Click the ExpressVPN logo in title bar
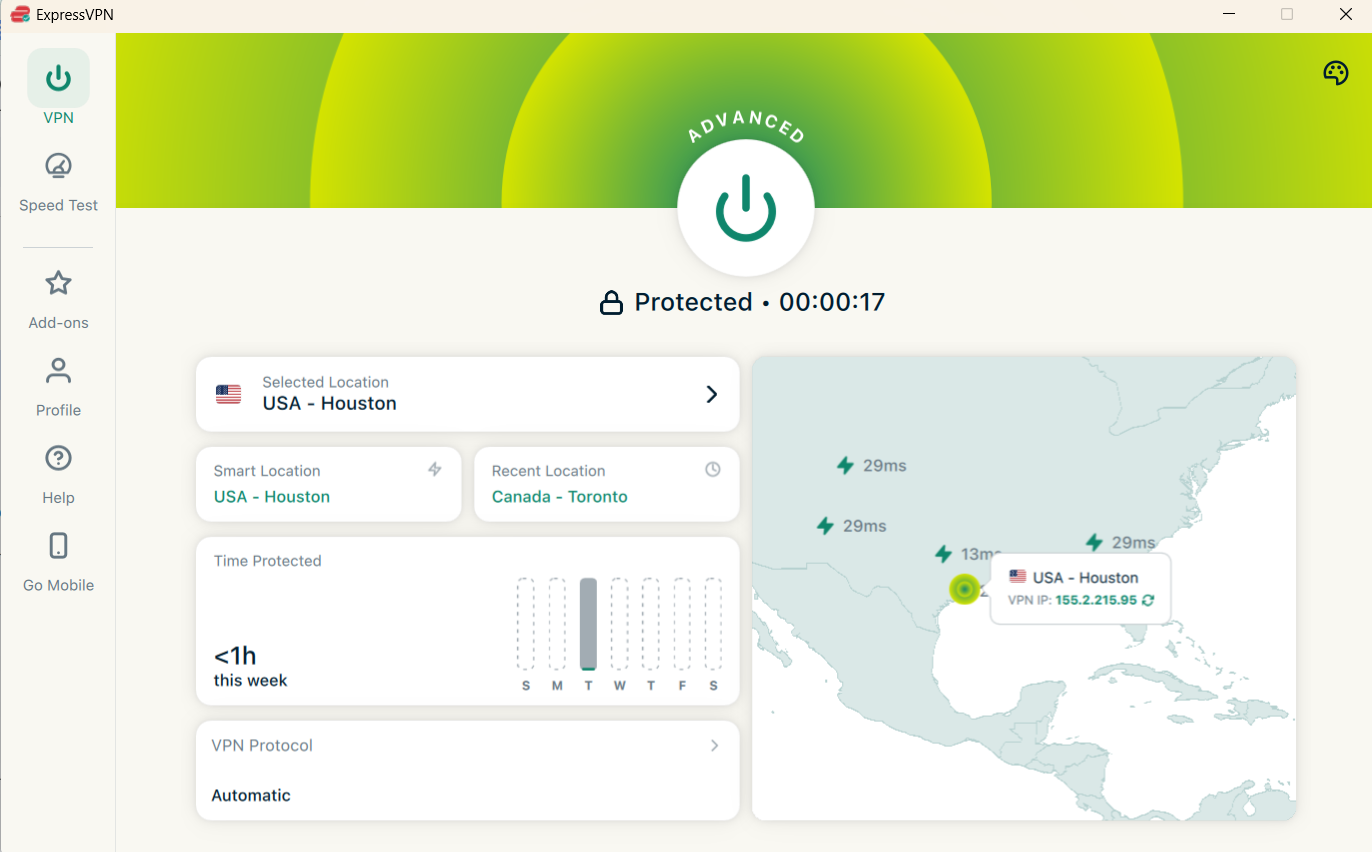This screenshot has width=1372, height=852. [x=20, y=14]
